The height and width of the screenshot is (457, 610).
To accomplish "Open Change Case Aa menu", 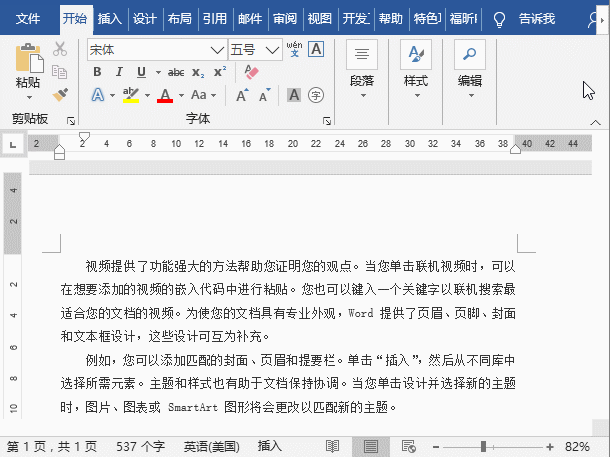I will pyautogui.click(x=203, y=95).
